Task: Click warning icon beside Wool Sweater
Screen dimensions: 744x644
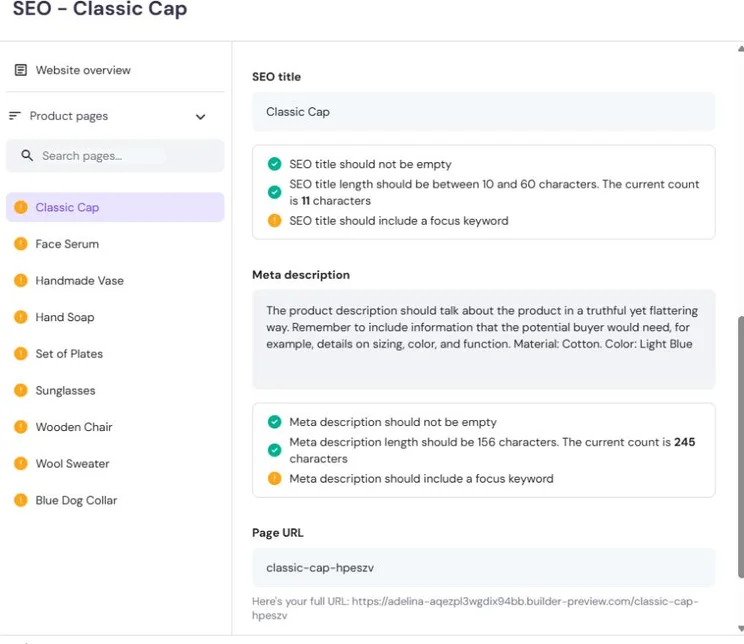Action: coord(21,464)
